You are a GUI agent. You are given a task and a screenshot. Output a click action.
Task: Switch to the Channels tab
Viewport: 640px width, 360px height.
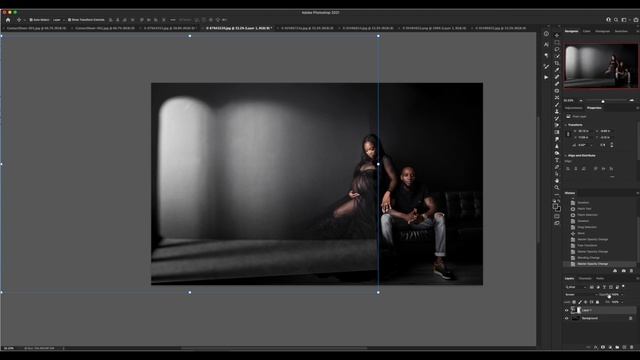click(x=585, y=278)
